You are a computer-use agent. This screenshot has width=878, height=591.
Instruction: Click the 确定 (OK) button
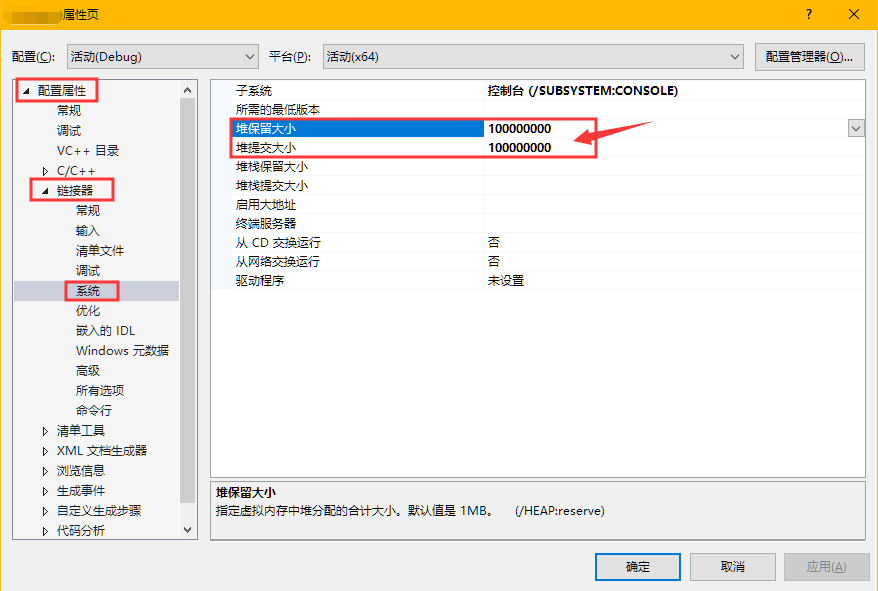tap(637, 566)
